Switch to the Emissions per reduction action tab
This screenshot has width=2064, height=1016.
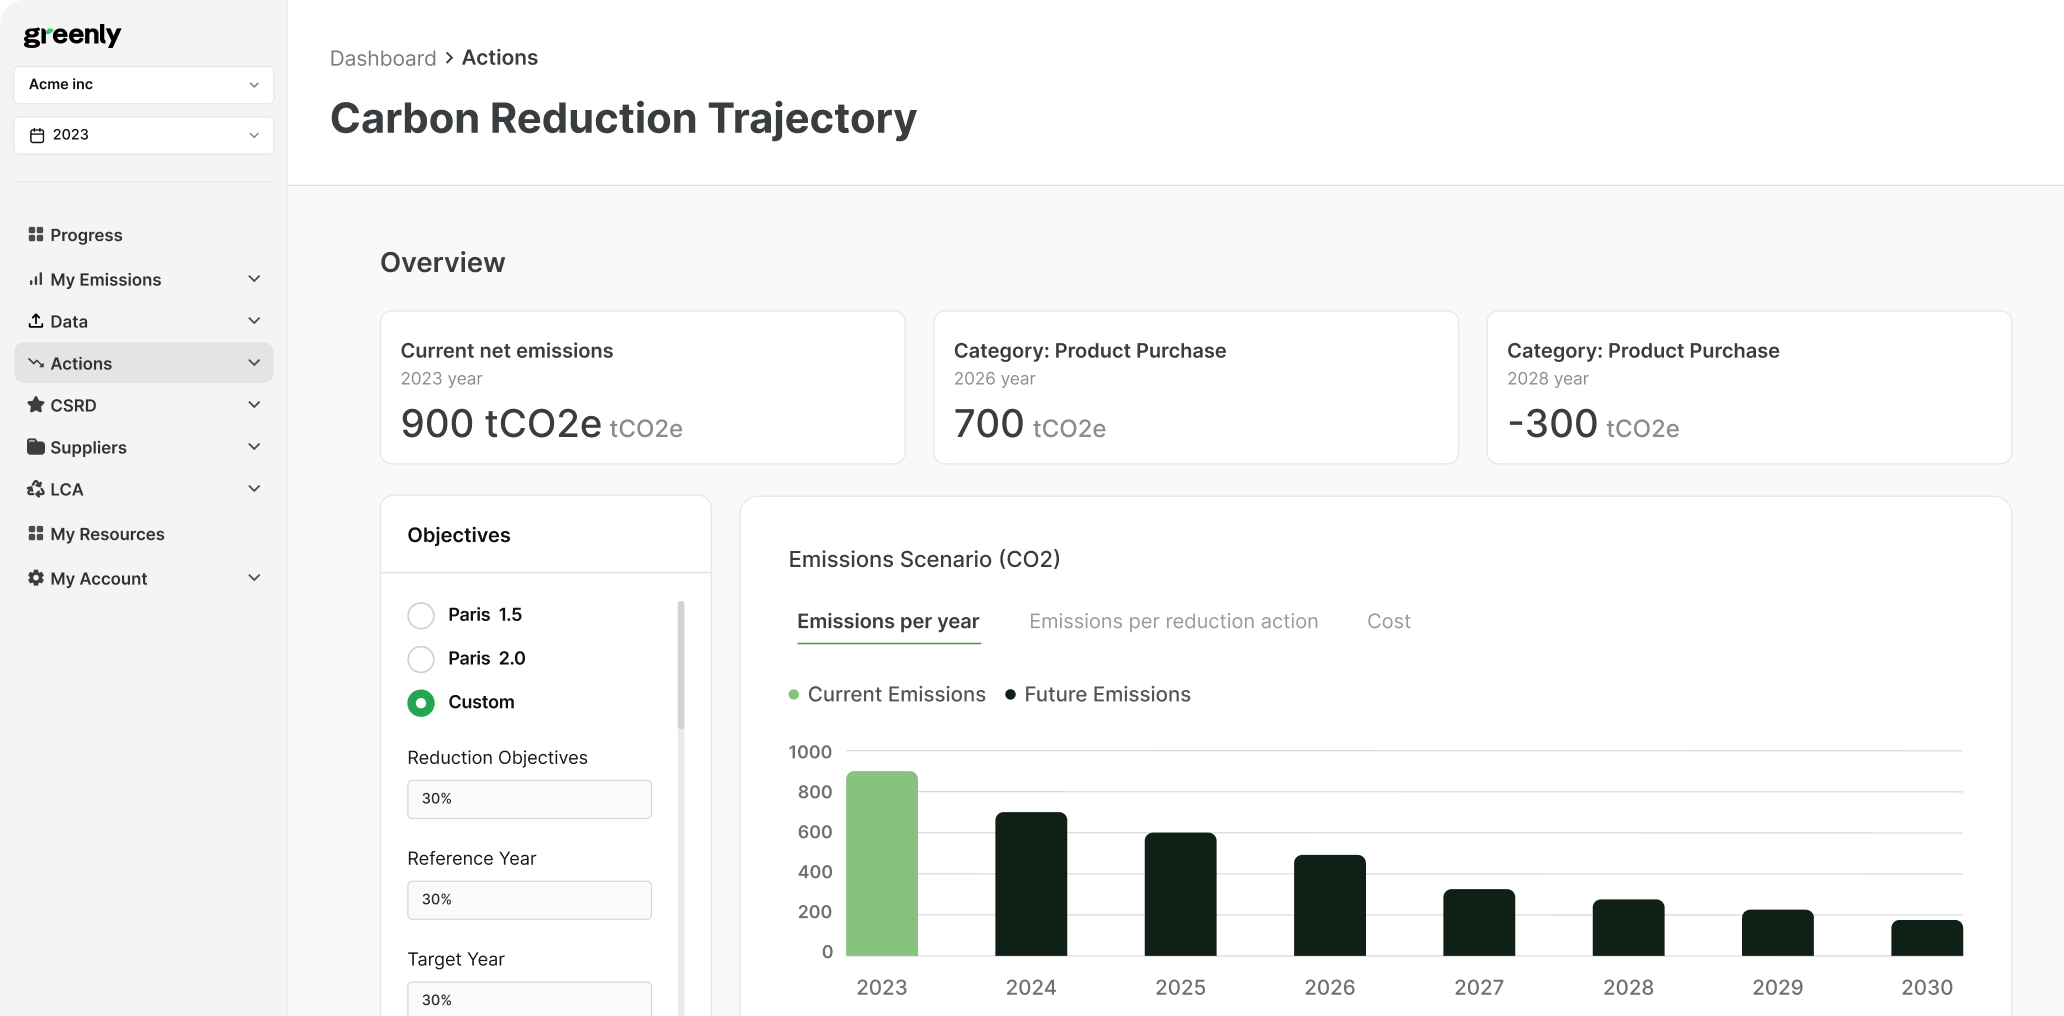point(1173,621)
